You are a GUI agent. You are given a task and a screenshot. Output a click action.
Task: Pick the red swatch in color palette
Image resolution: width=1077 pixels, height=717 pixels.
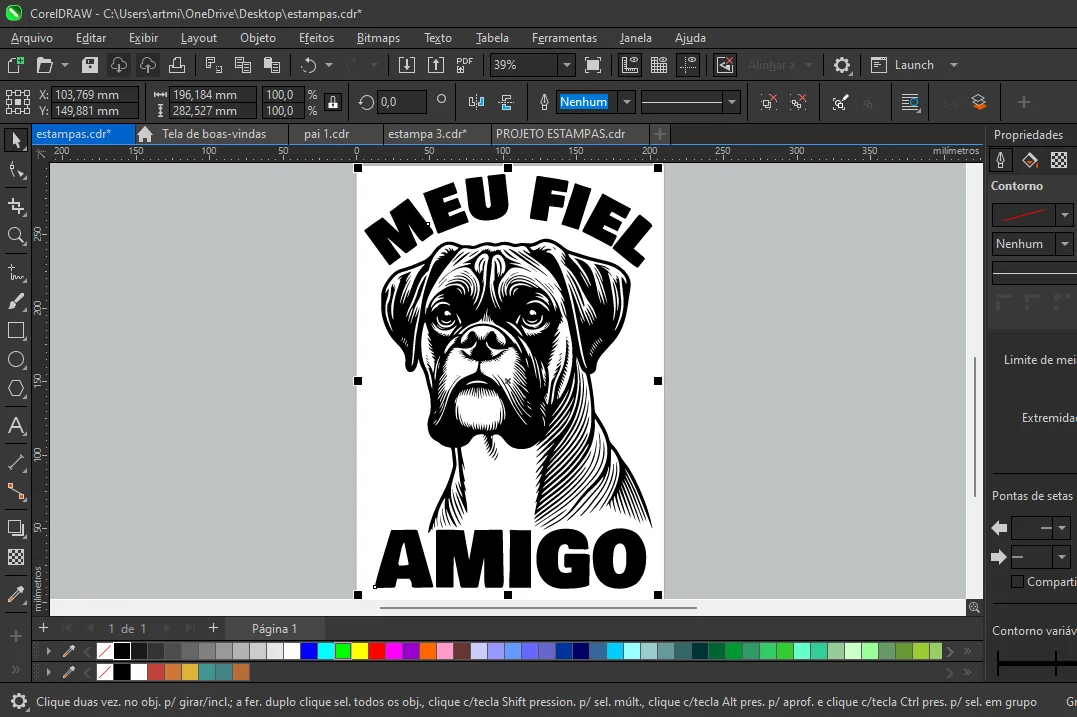(376, 650)
